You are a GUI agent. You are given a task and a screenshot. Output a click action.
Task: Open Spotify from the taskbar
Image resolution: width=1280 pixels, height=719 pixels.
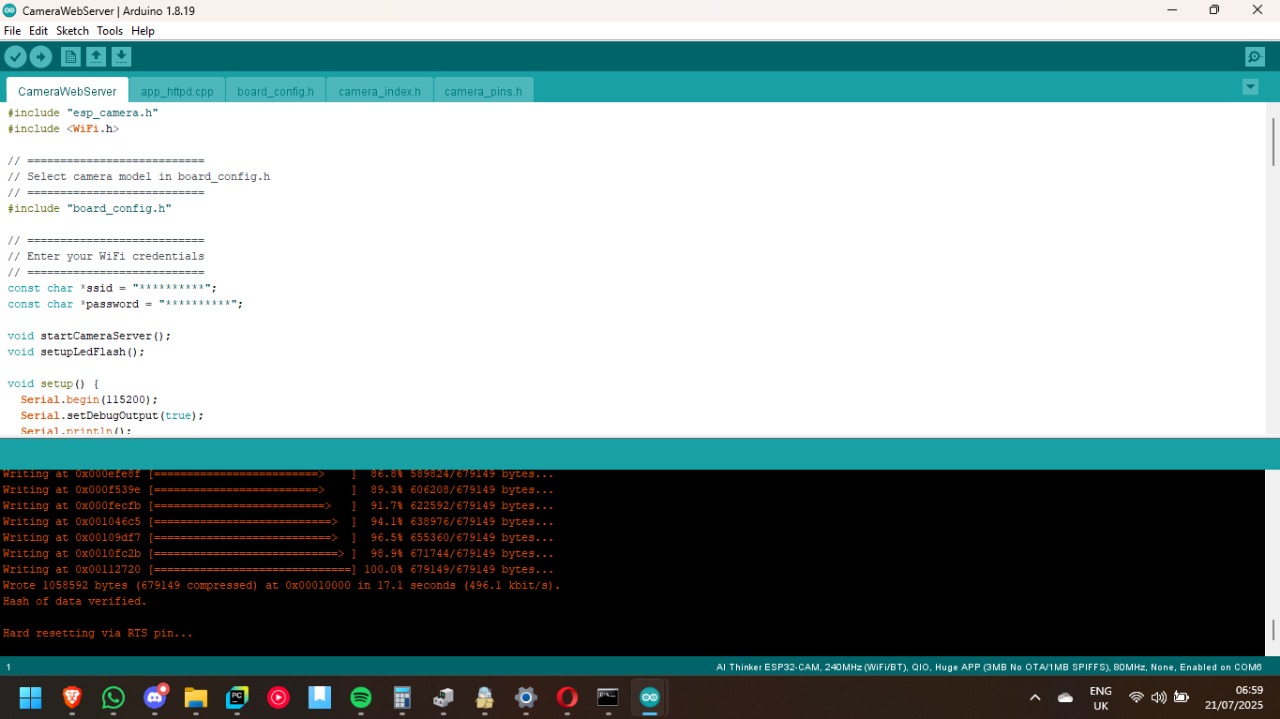coord(361,697)
